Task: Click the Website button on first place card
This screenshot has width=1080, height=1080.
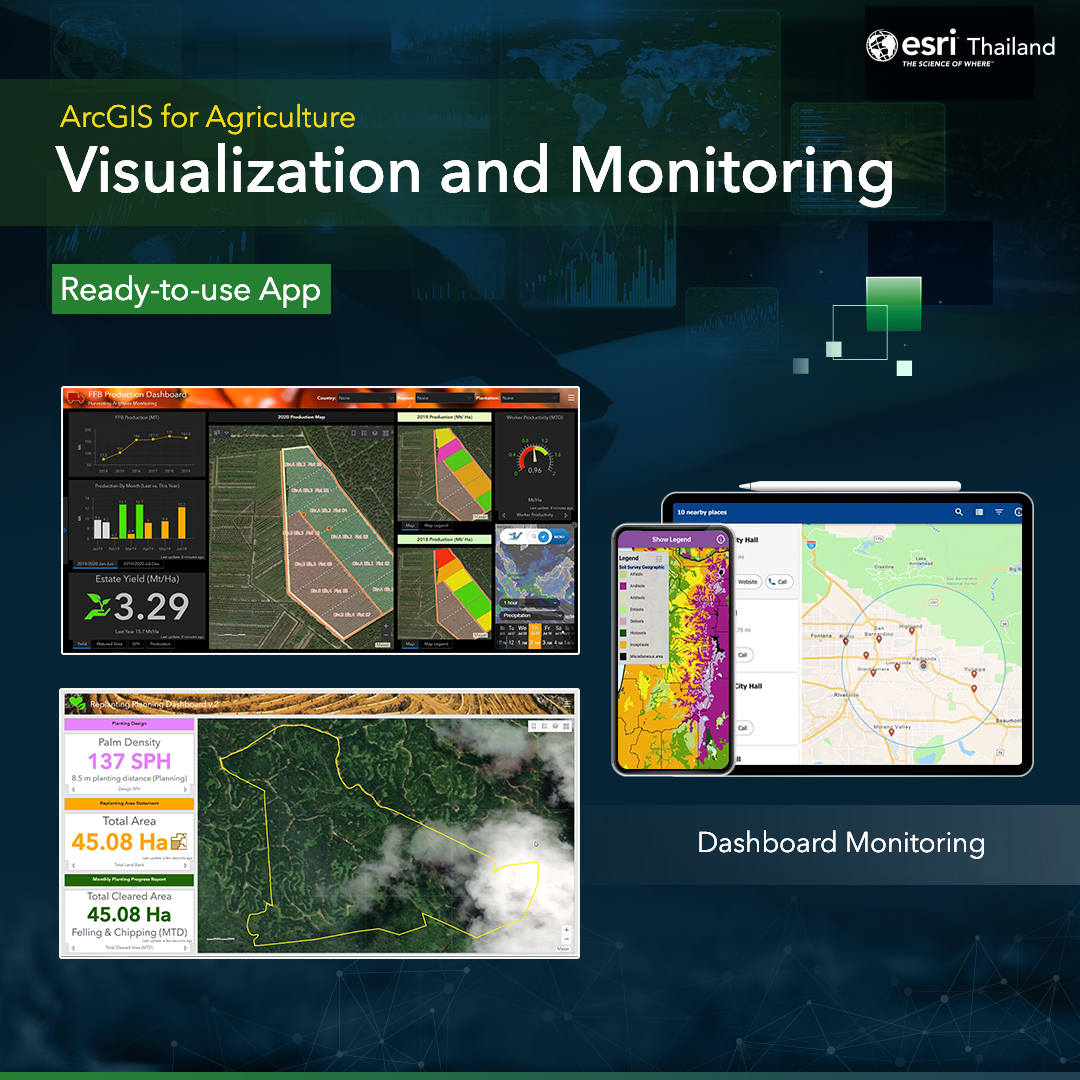Action: coord(749,582)
